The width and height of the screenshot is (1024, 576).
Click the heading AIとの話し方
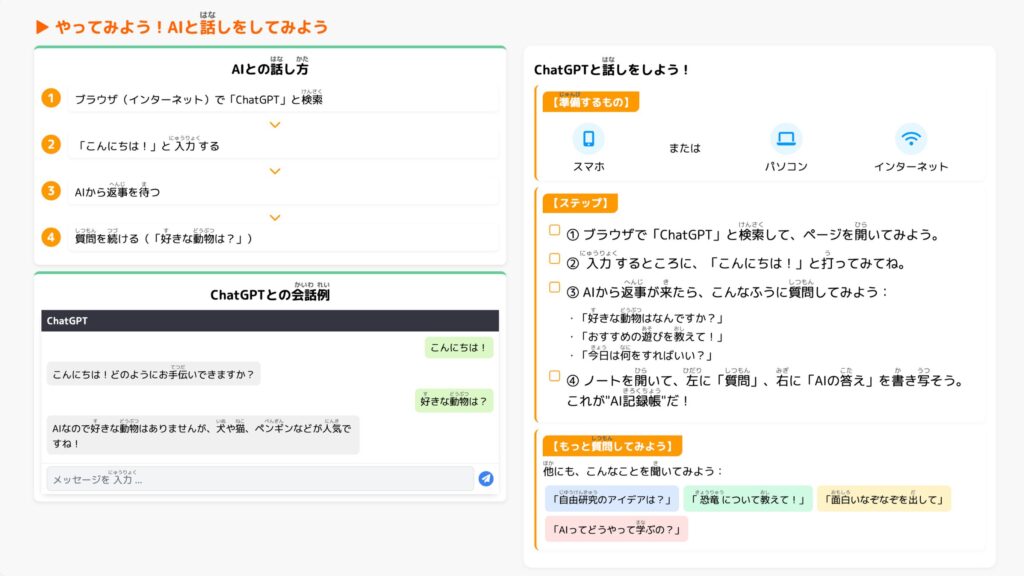[x=270, y=69]
